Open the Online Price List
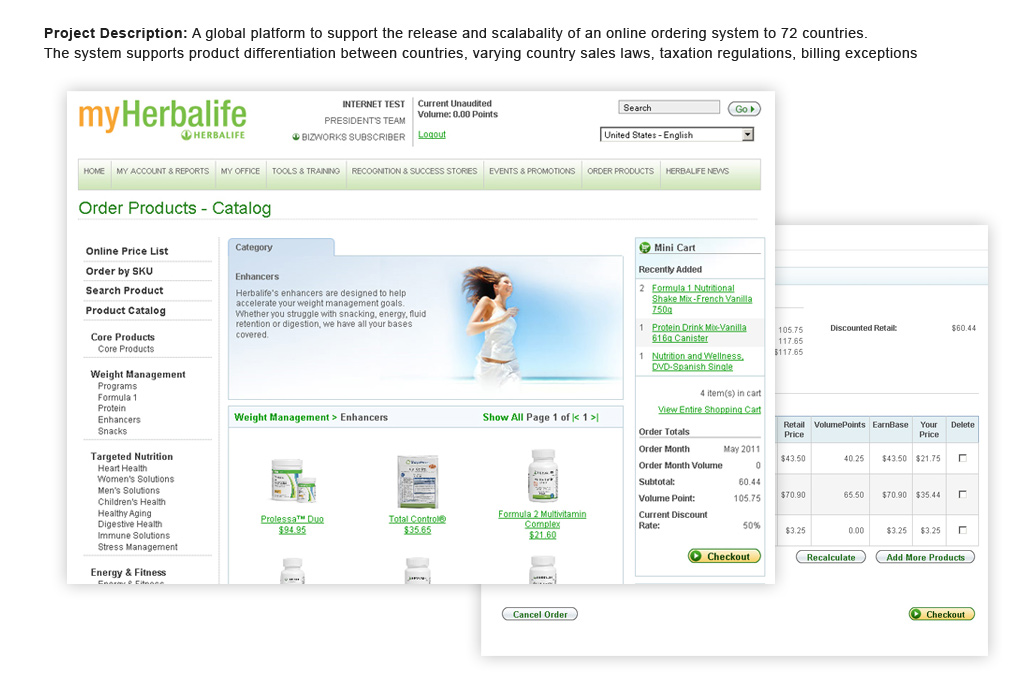 click(127, 251)
